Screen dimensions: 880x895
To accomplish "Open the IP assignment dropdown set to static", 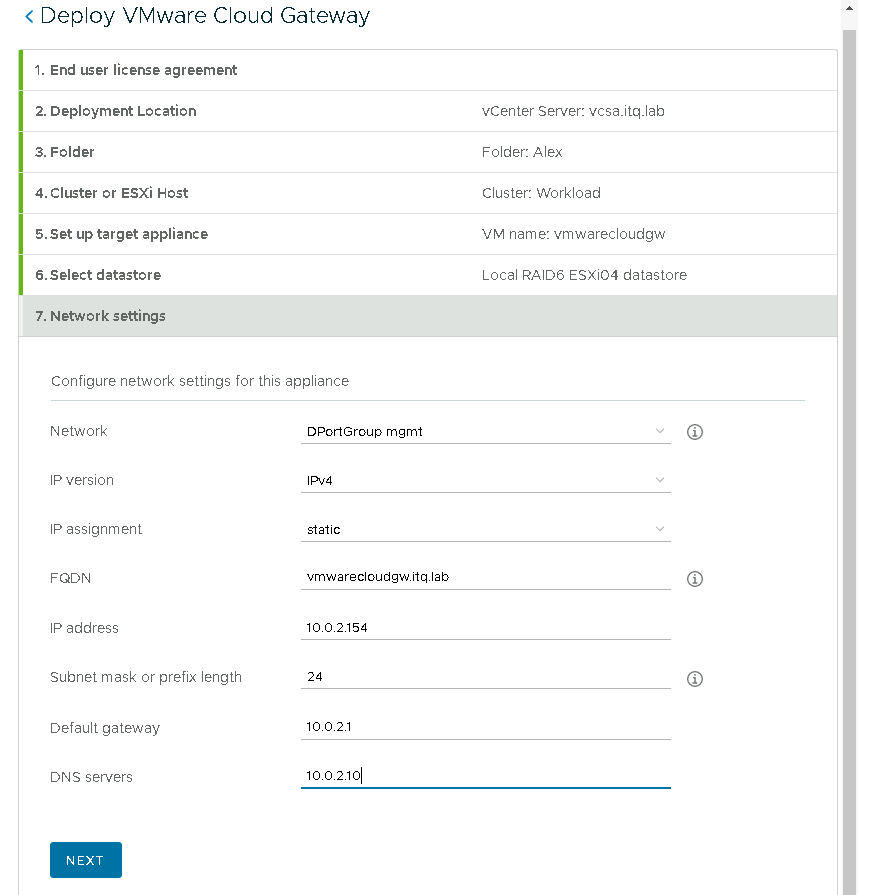I will (486, 530).
